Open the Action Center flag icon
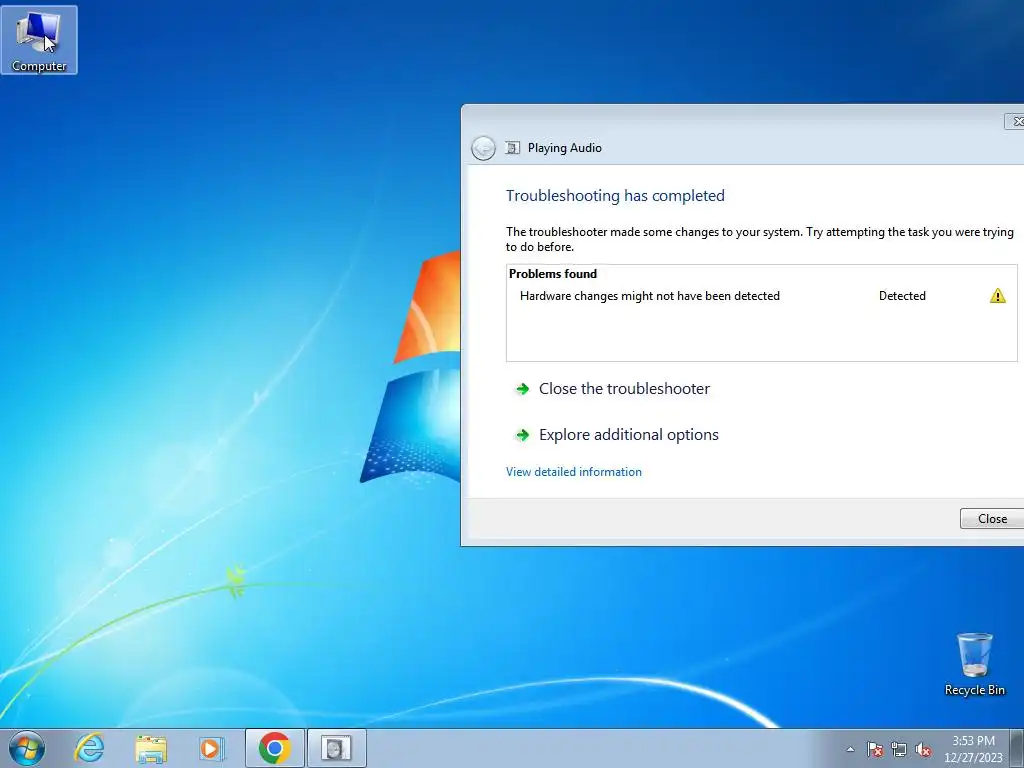1024x768 pixels. 874,749
